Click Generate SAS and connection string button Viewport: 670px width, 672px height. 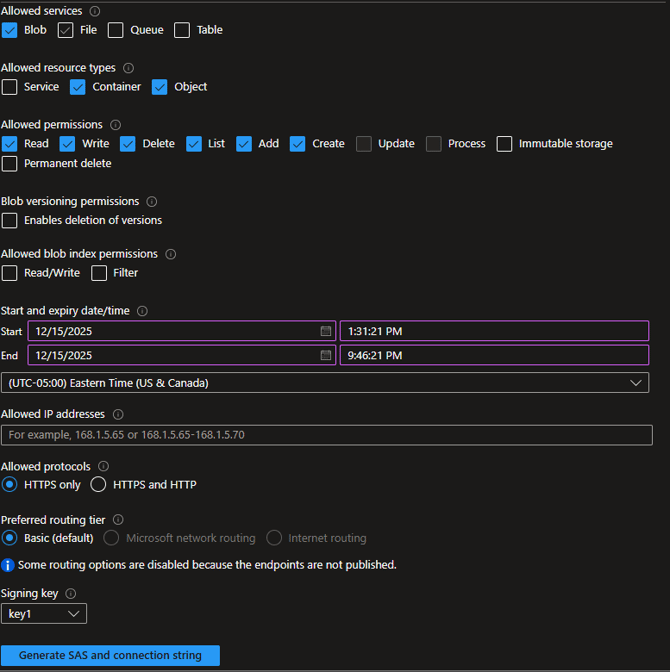point(110,656)
